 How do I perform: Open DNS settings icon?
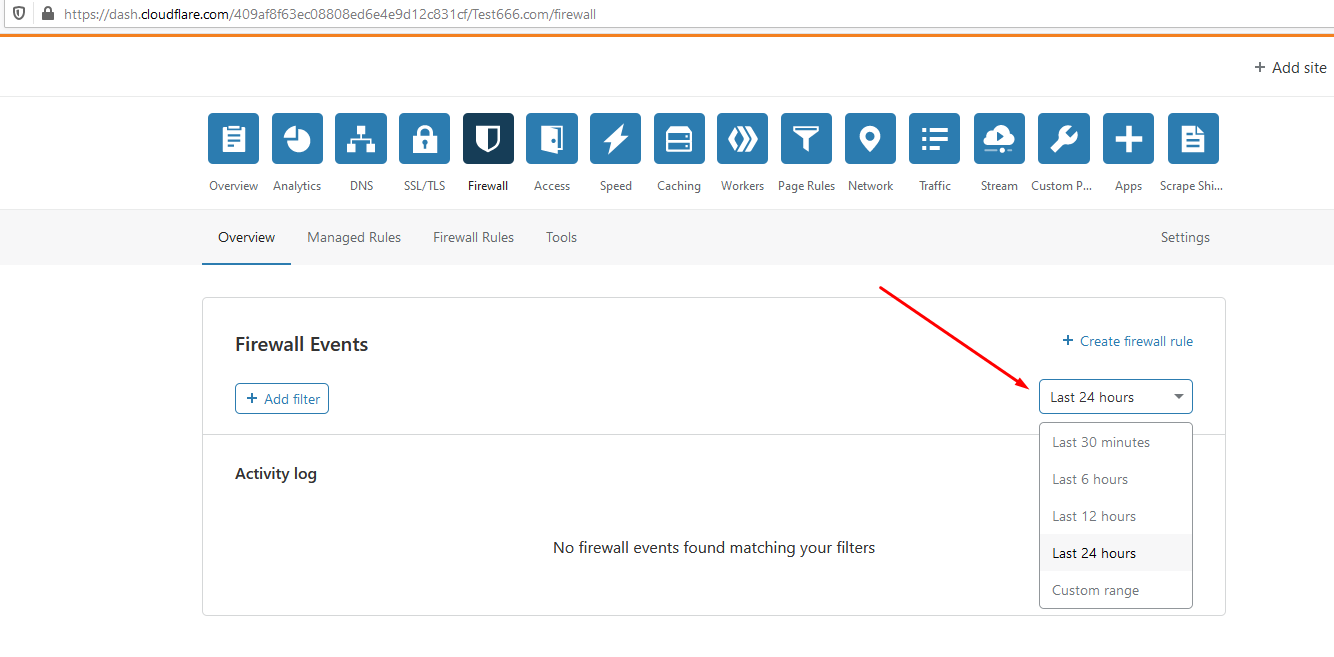pyautogui.click(x=360, y=138)
